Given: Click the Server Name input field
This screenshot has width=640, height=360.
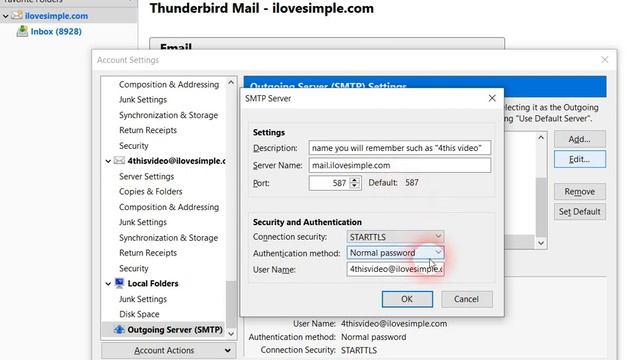Looking at the screenshot, I should pos(400,165).
